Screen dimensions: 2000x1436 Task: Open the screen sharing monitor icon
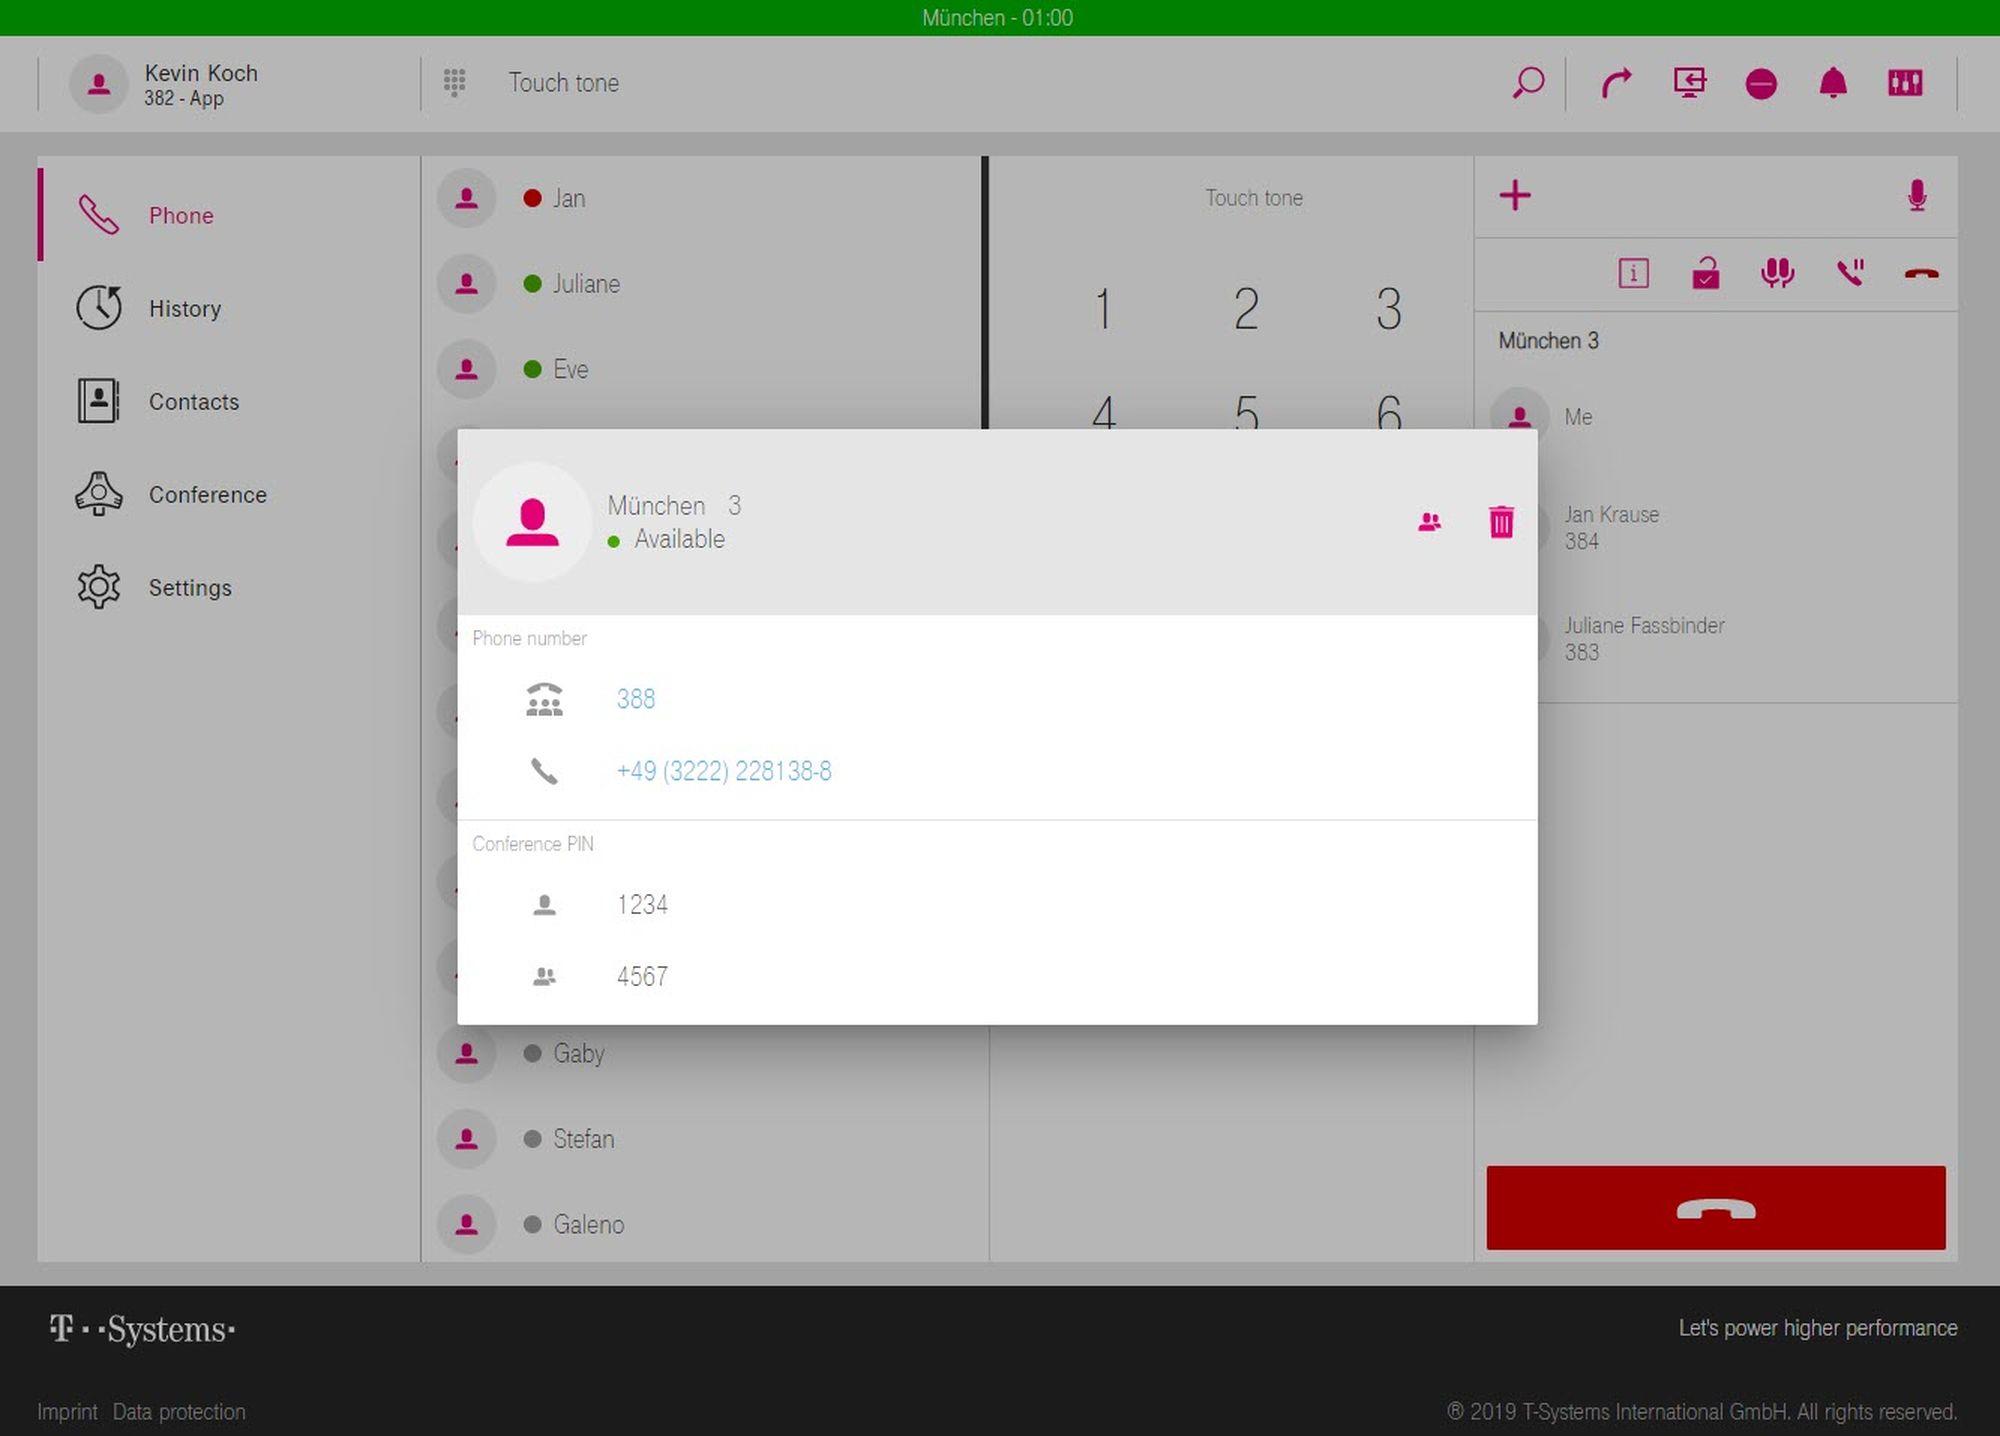click(x=1689, y=83)
